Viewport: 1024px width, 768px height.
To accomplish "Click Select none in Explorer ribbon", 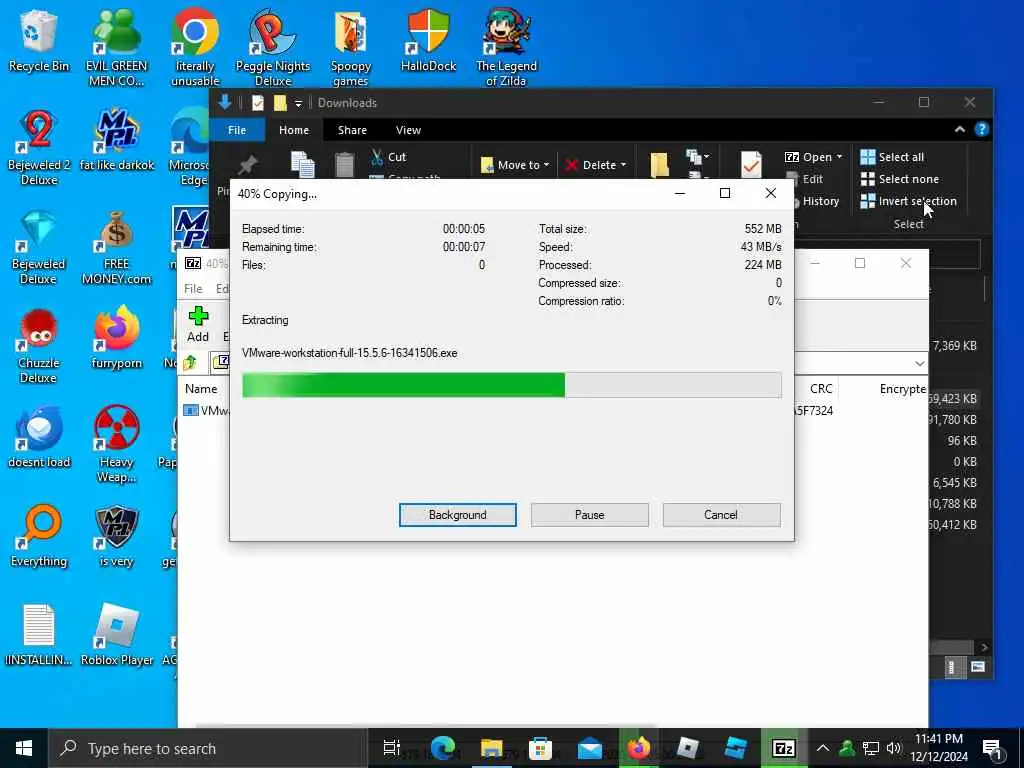I will 899,179.
